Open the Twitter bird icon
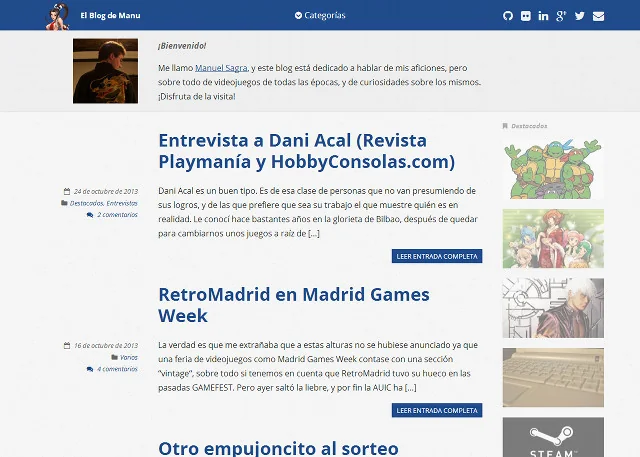 pyautogui.click(x=580, y=16)
